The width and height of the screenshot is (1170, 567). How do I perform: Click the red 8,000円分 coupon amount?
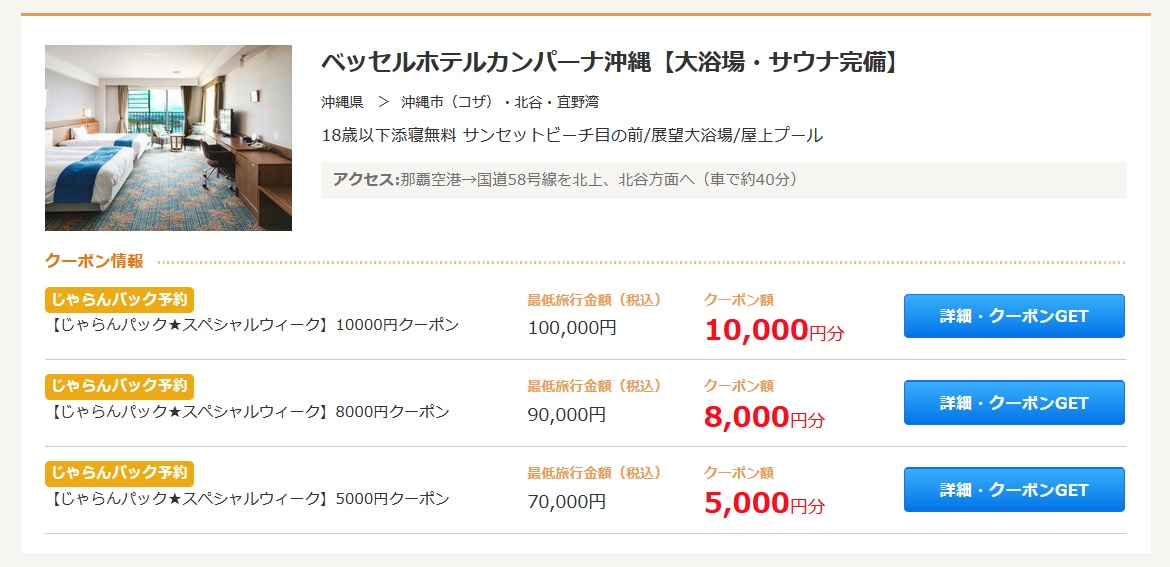[764, 416]
